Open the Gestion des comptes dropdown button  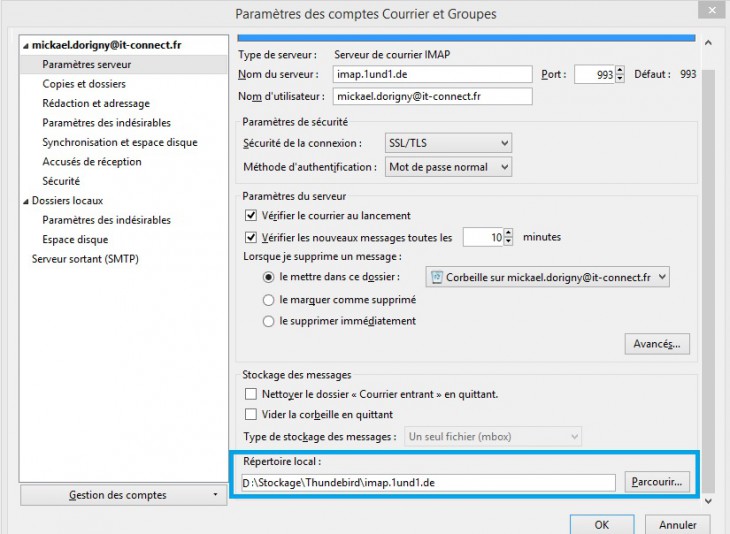pos(124,495)
